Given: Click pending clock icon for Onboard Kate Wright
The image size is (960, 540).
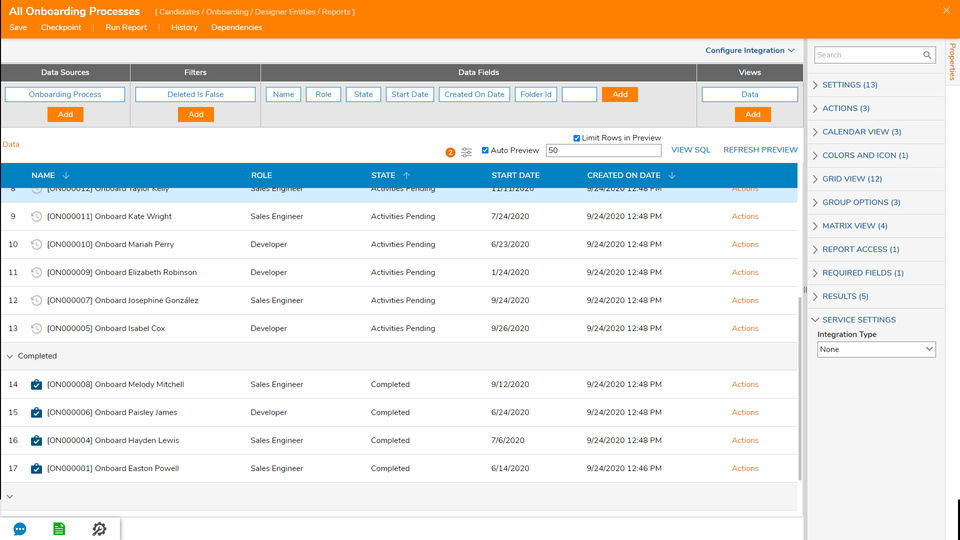Looking at the screenshot, I should (x=37, y=216).
